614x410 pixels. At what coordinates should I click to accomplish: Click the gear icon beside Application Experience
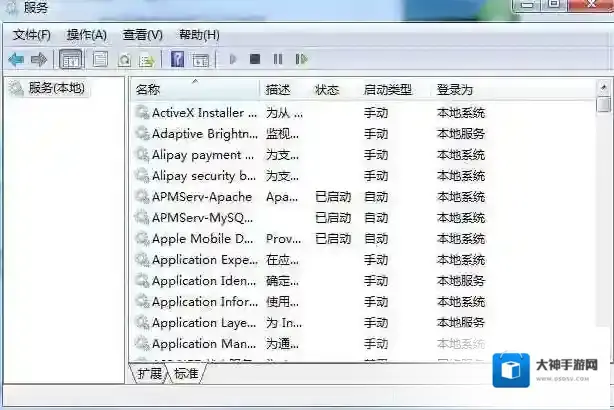pos(142,259)
